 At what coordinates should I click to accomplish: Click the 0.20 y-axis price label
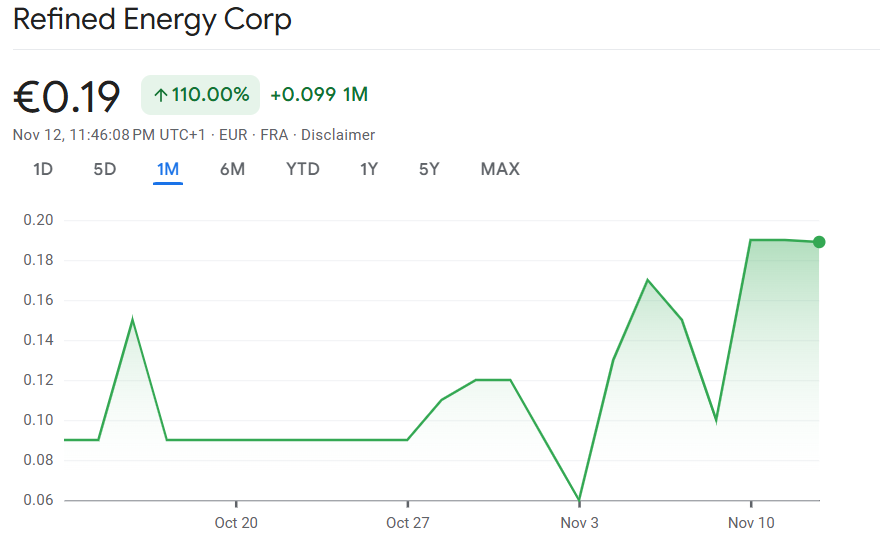37,220
